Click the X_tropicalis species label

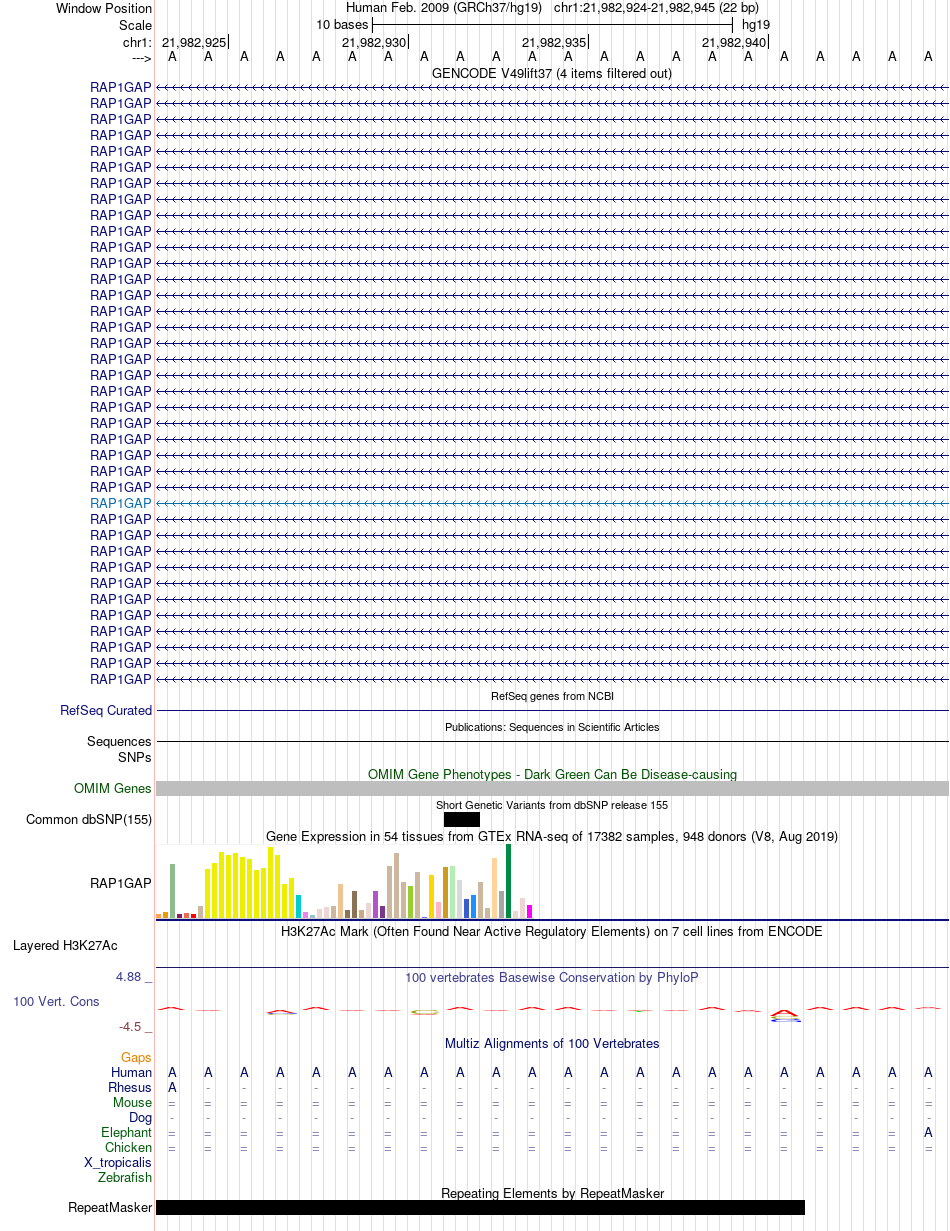pos(118,1162)
